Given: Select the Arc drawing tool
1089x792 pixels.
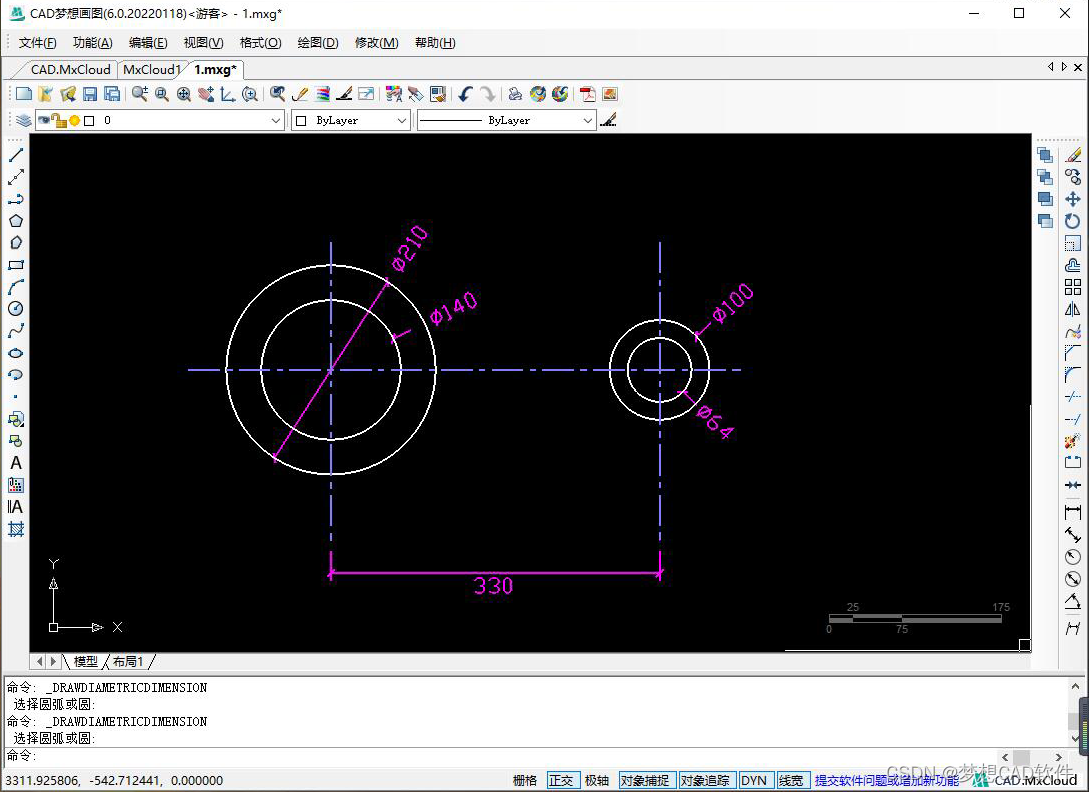Looking at the screenshot, I should pos(16,287).
